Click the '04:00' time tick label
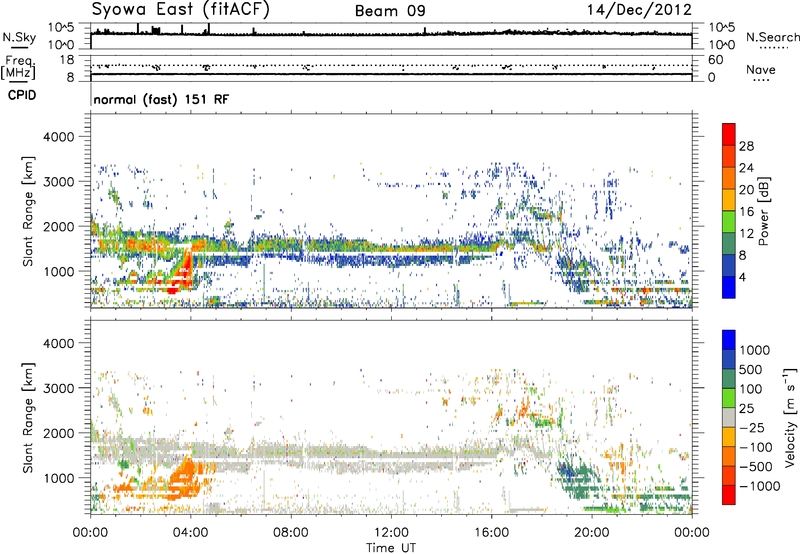 [190, 533]
